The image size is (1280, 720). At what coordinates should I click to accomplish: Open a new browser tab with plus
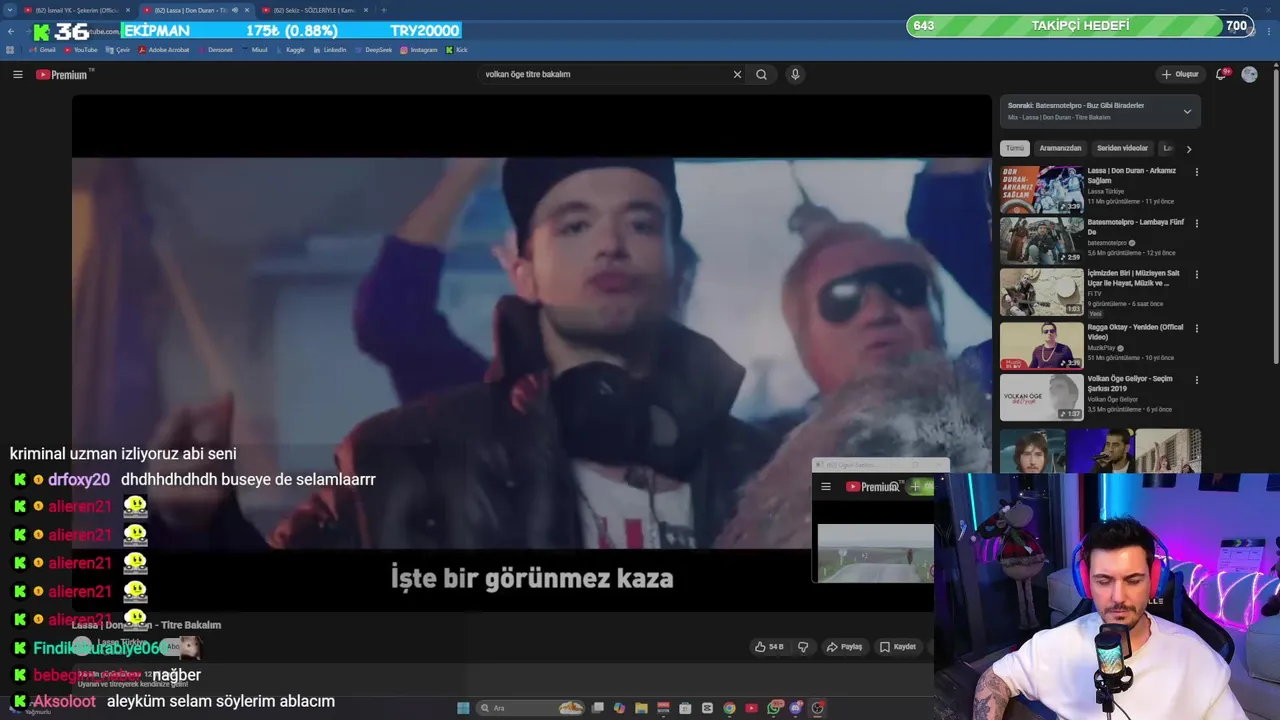[x=383, y=10]
